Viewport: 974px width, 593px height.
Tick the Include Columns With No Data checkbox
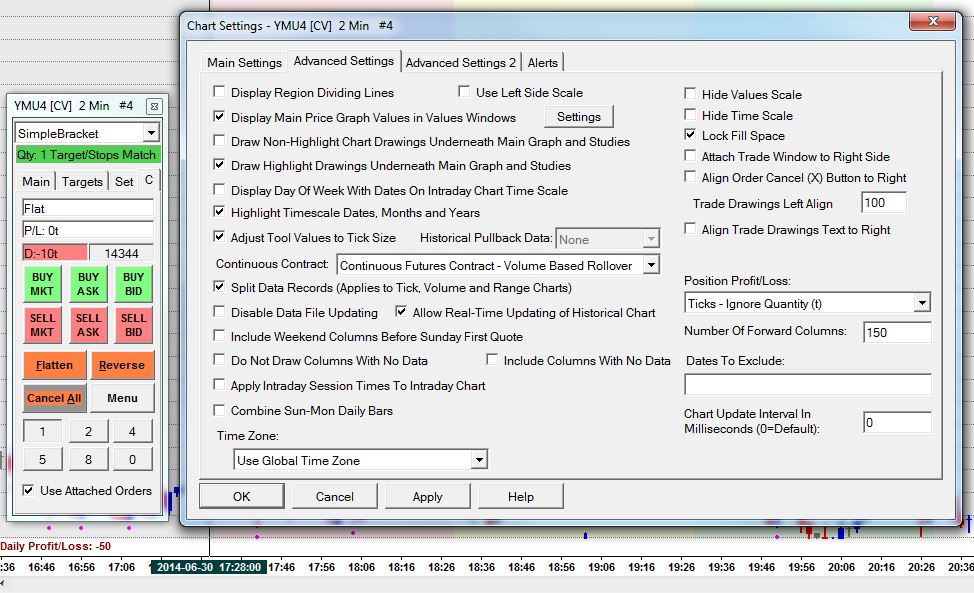(x=491, y=360)
